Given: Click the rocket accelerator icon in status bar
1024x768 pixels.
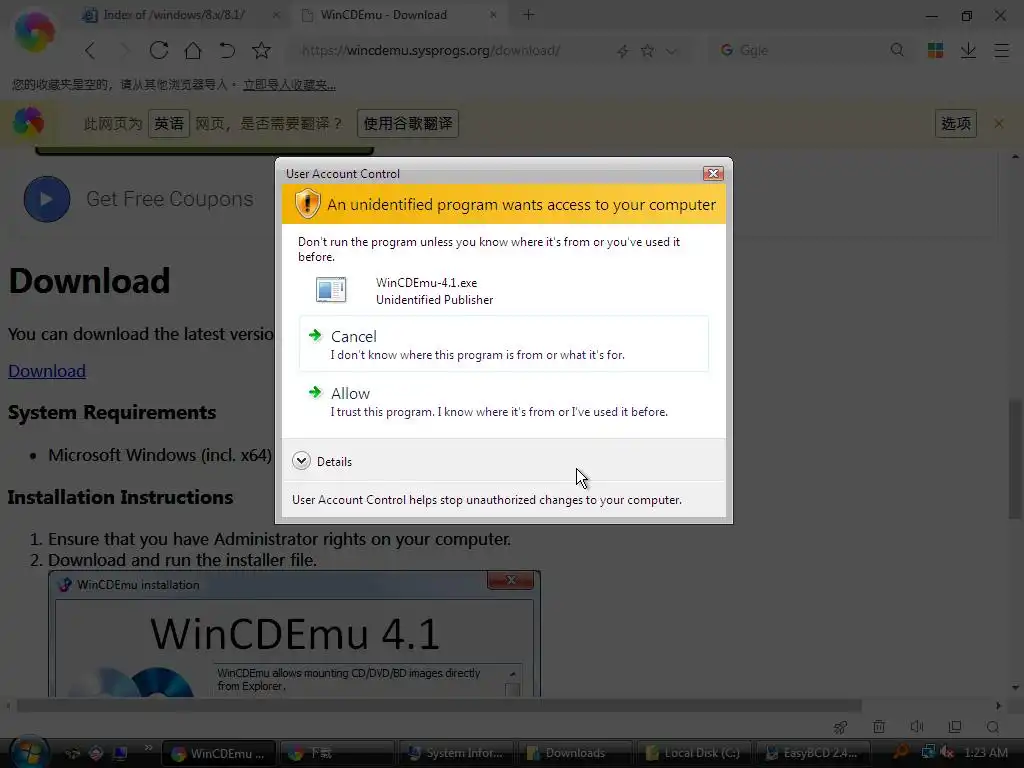Looking at the screenshot, I should click(x=840, y=727).
